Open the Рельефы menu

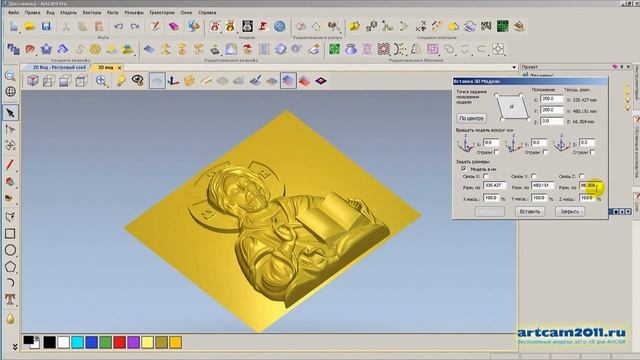[x=134, y=13]
